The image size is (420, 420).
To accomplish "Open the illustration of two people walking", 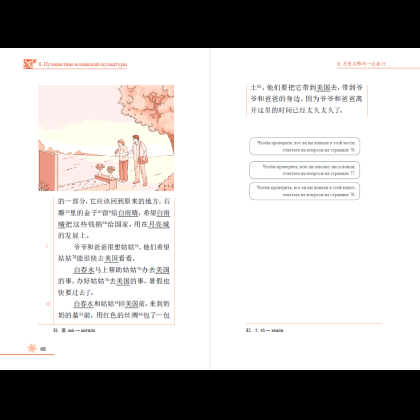I will [x=106, y=138].
